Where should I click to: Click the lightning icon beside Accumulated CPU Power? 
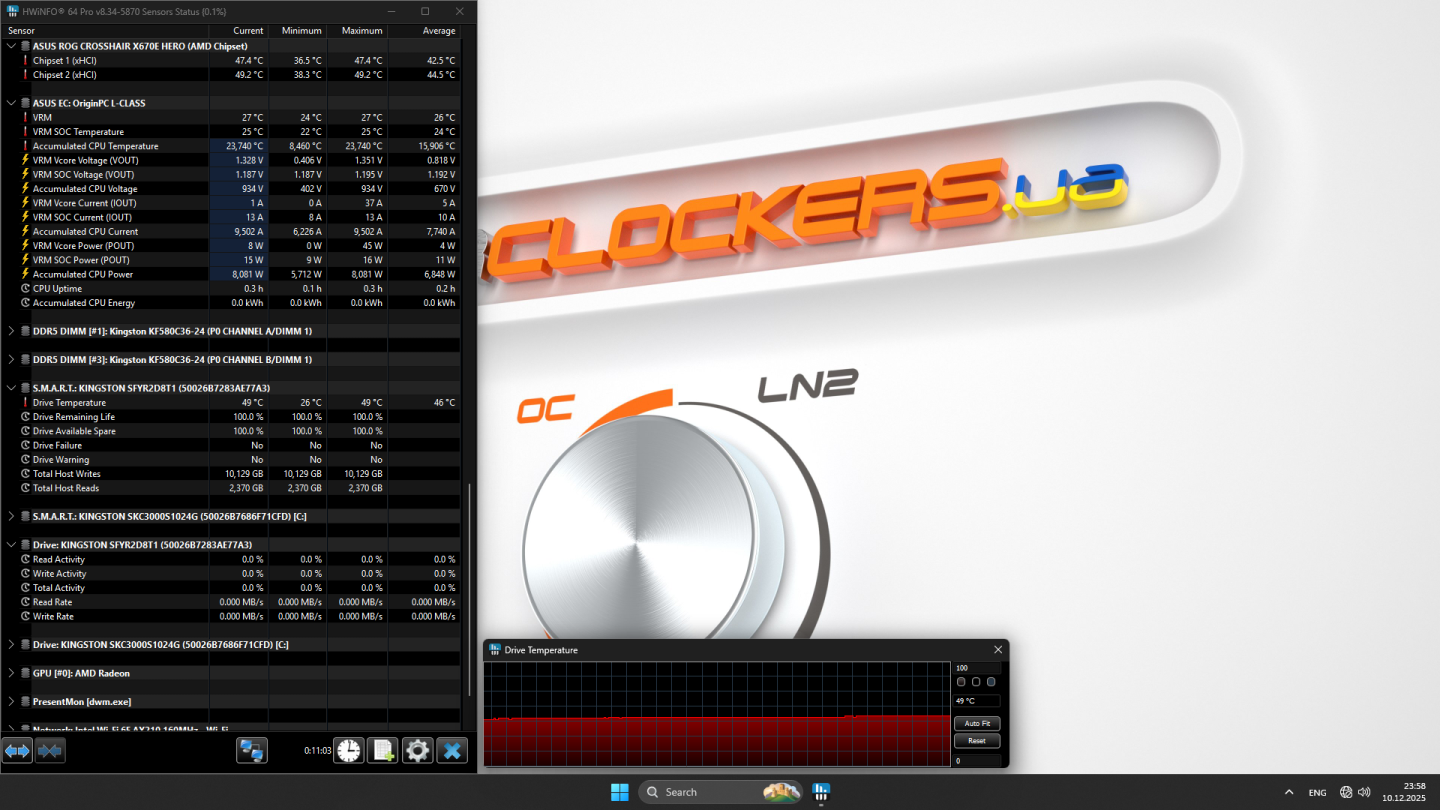click(25, 274)
